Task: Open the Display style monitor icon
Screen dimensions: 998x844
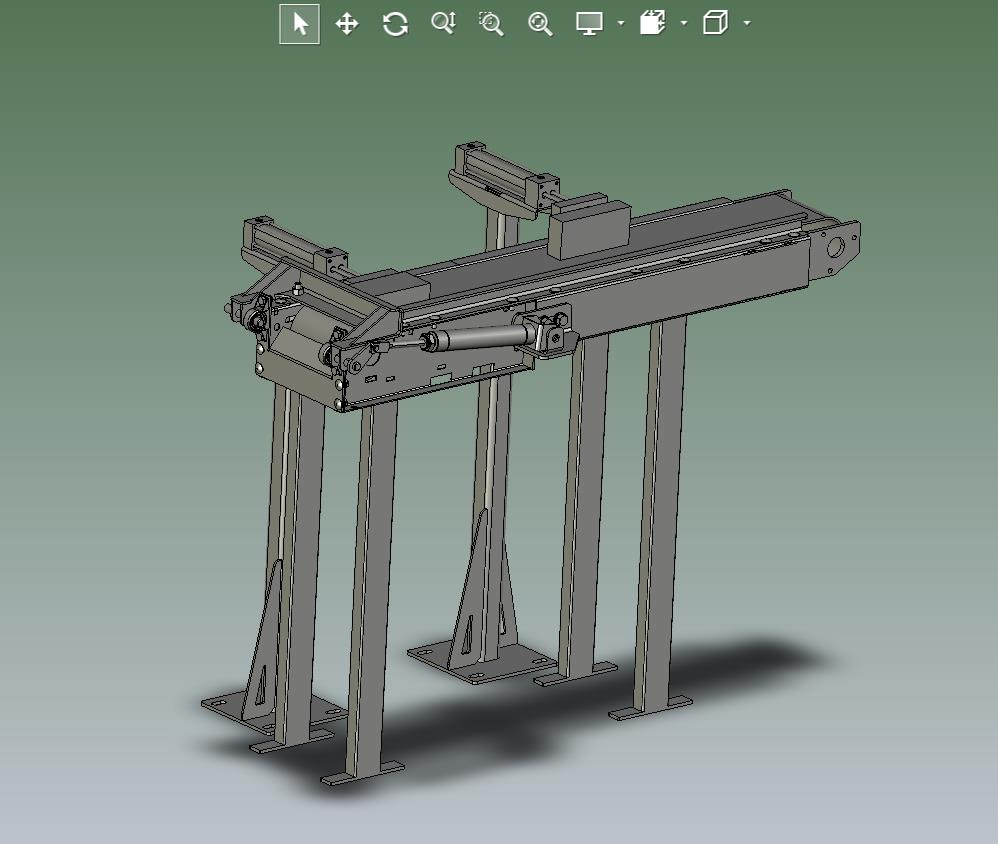Action: click(x=589, y=24)
